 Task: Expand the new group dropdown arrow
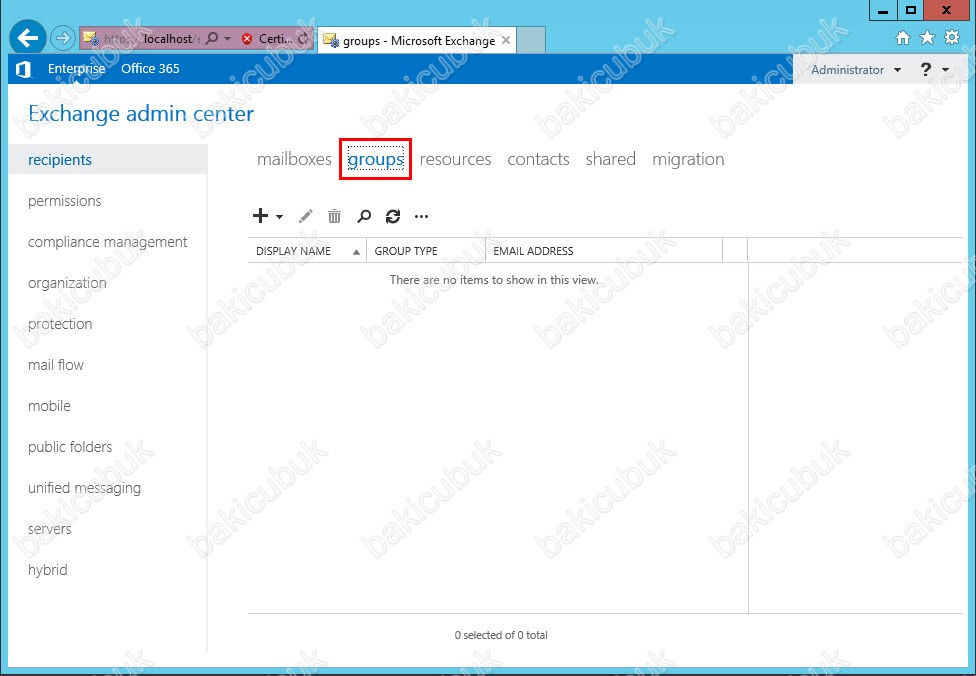pos(279,217)
